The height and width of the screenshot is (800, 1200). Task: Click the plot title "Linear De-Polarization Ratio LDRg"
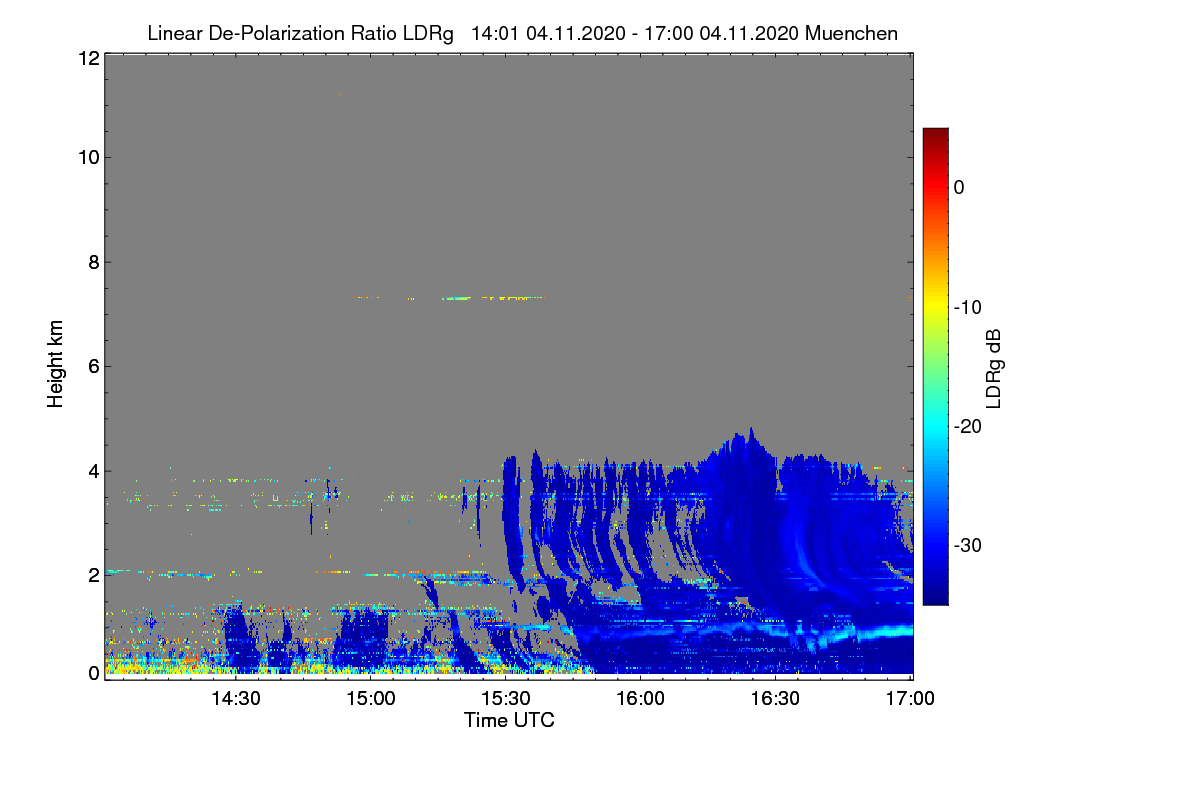tap(301, 34)
